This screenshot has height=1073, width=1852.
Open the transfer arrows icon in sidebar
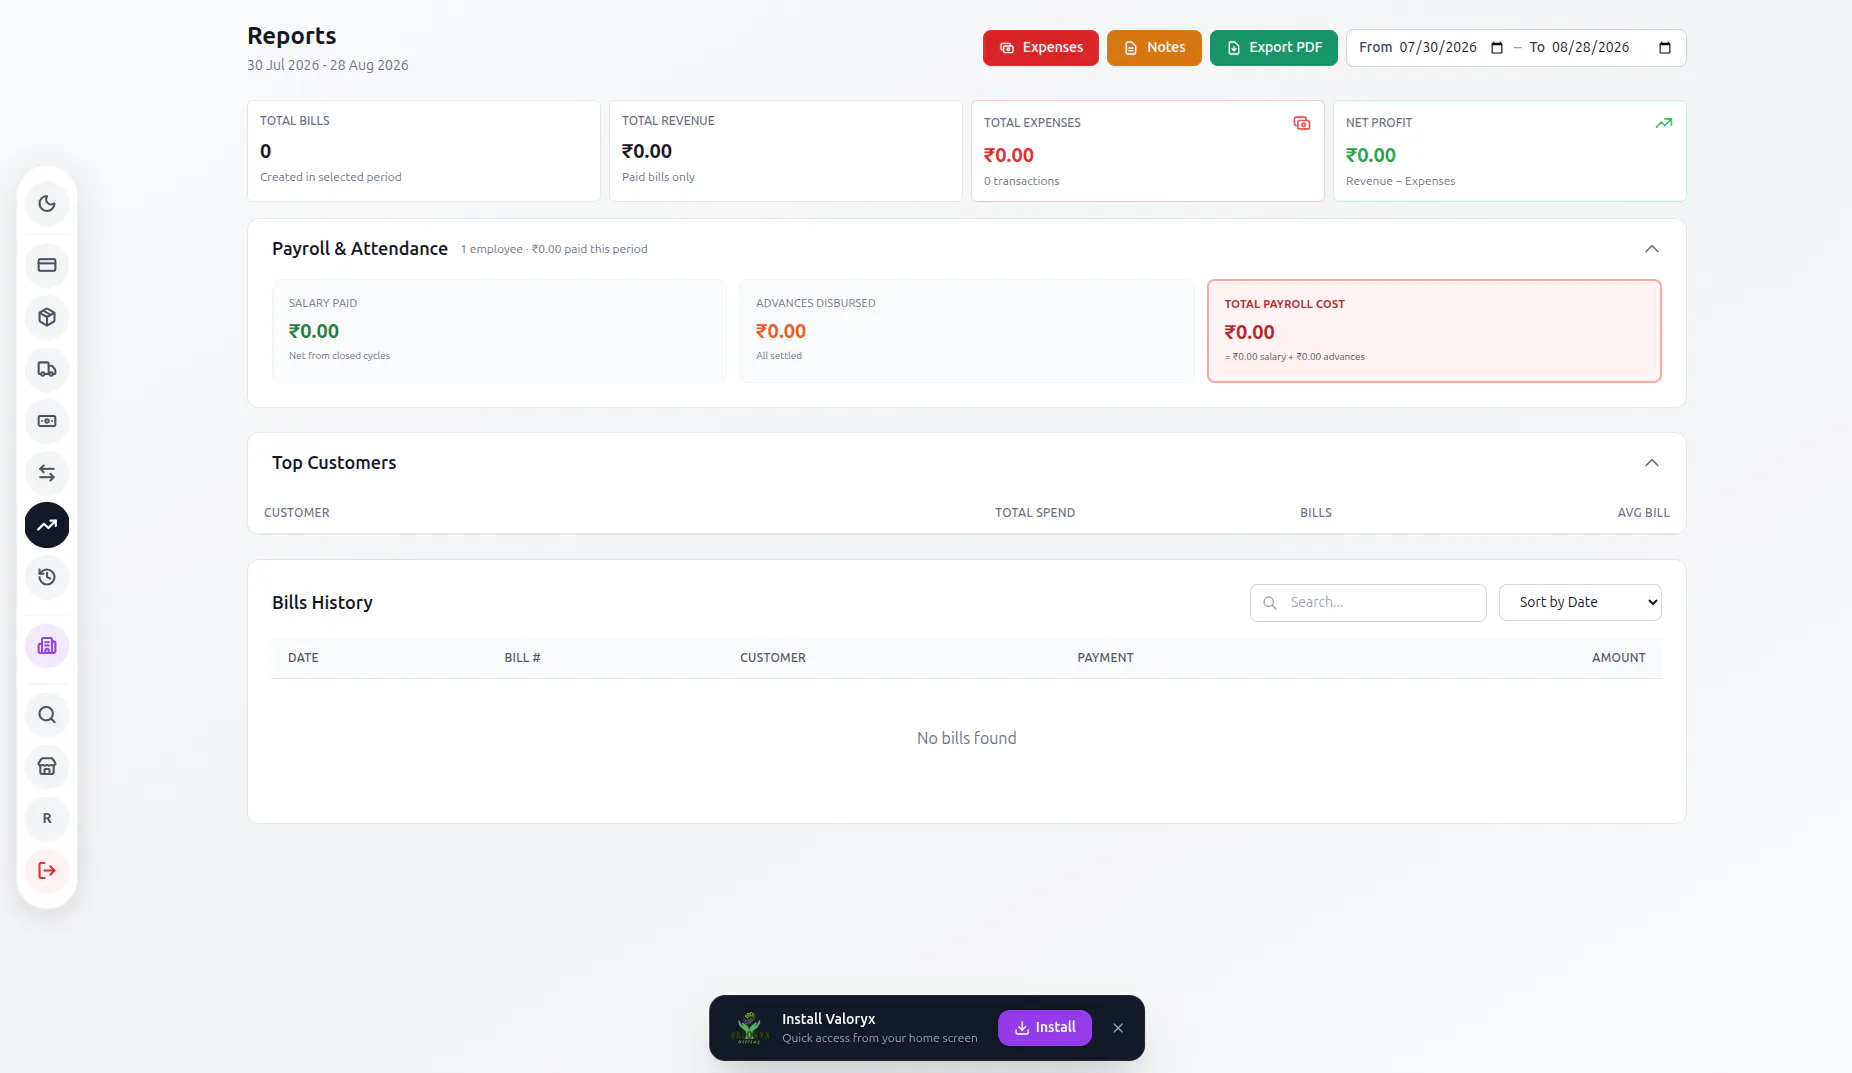47,473
